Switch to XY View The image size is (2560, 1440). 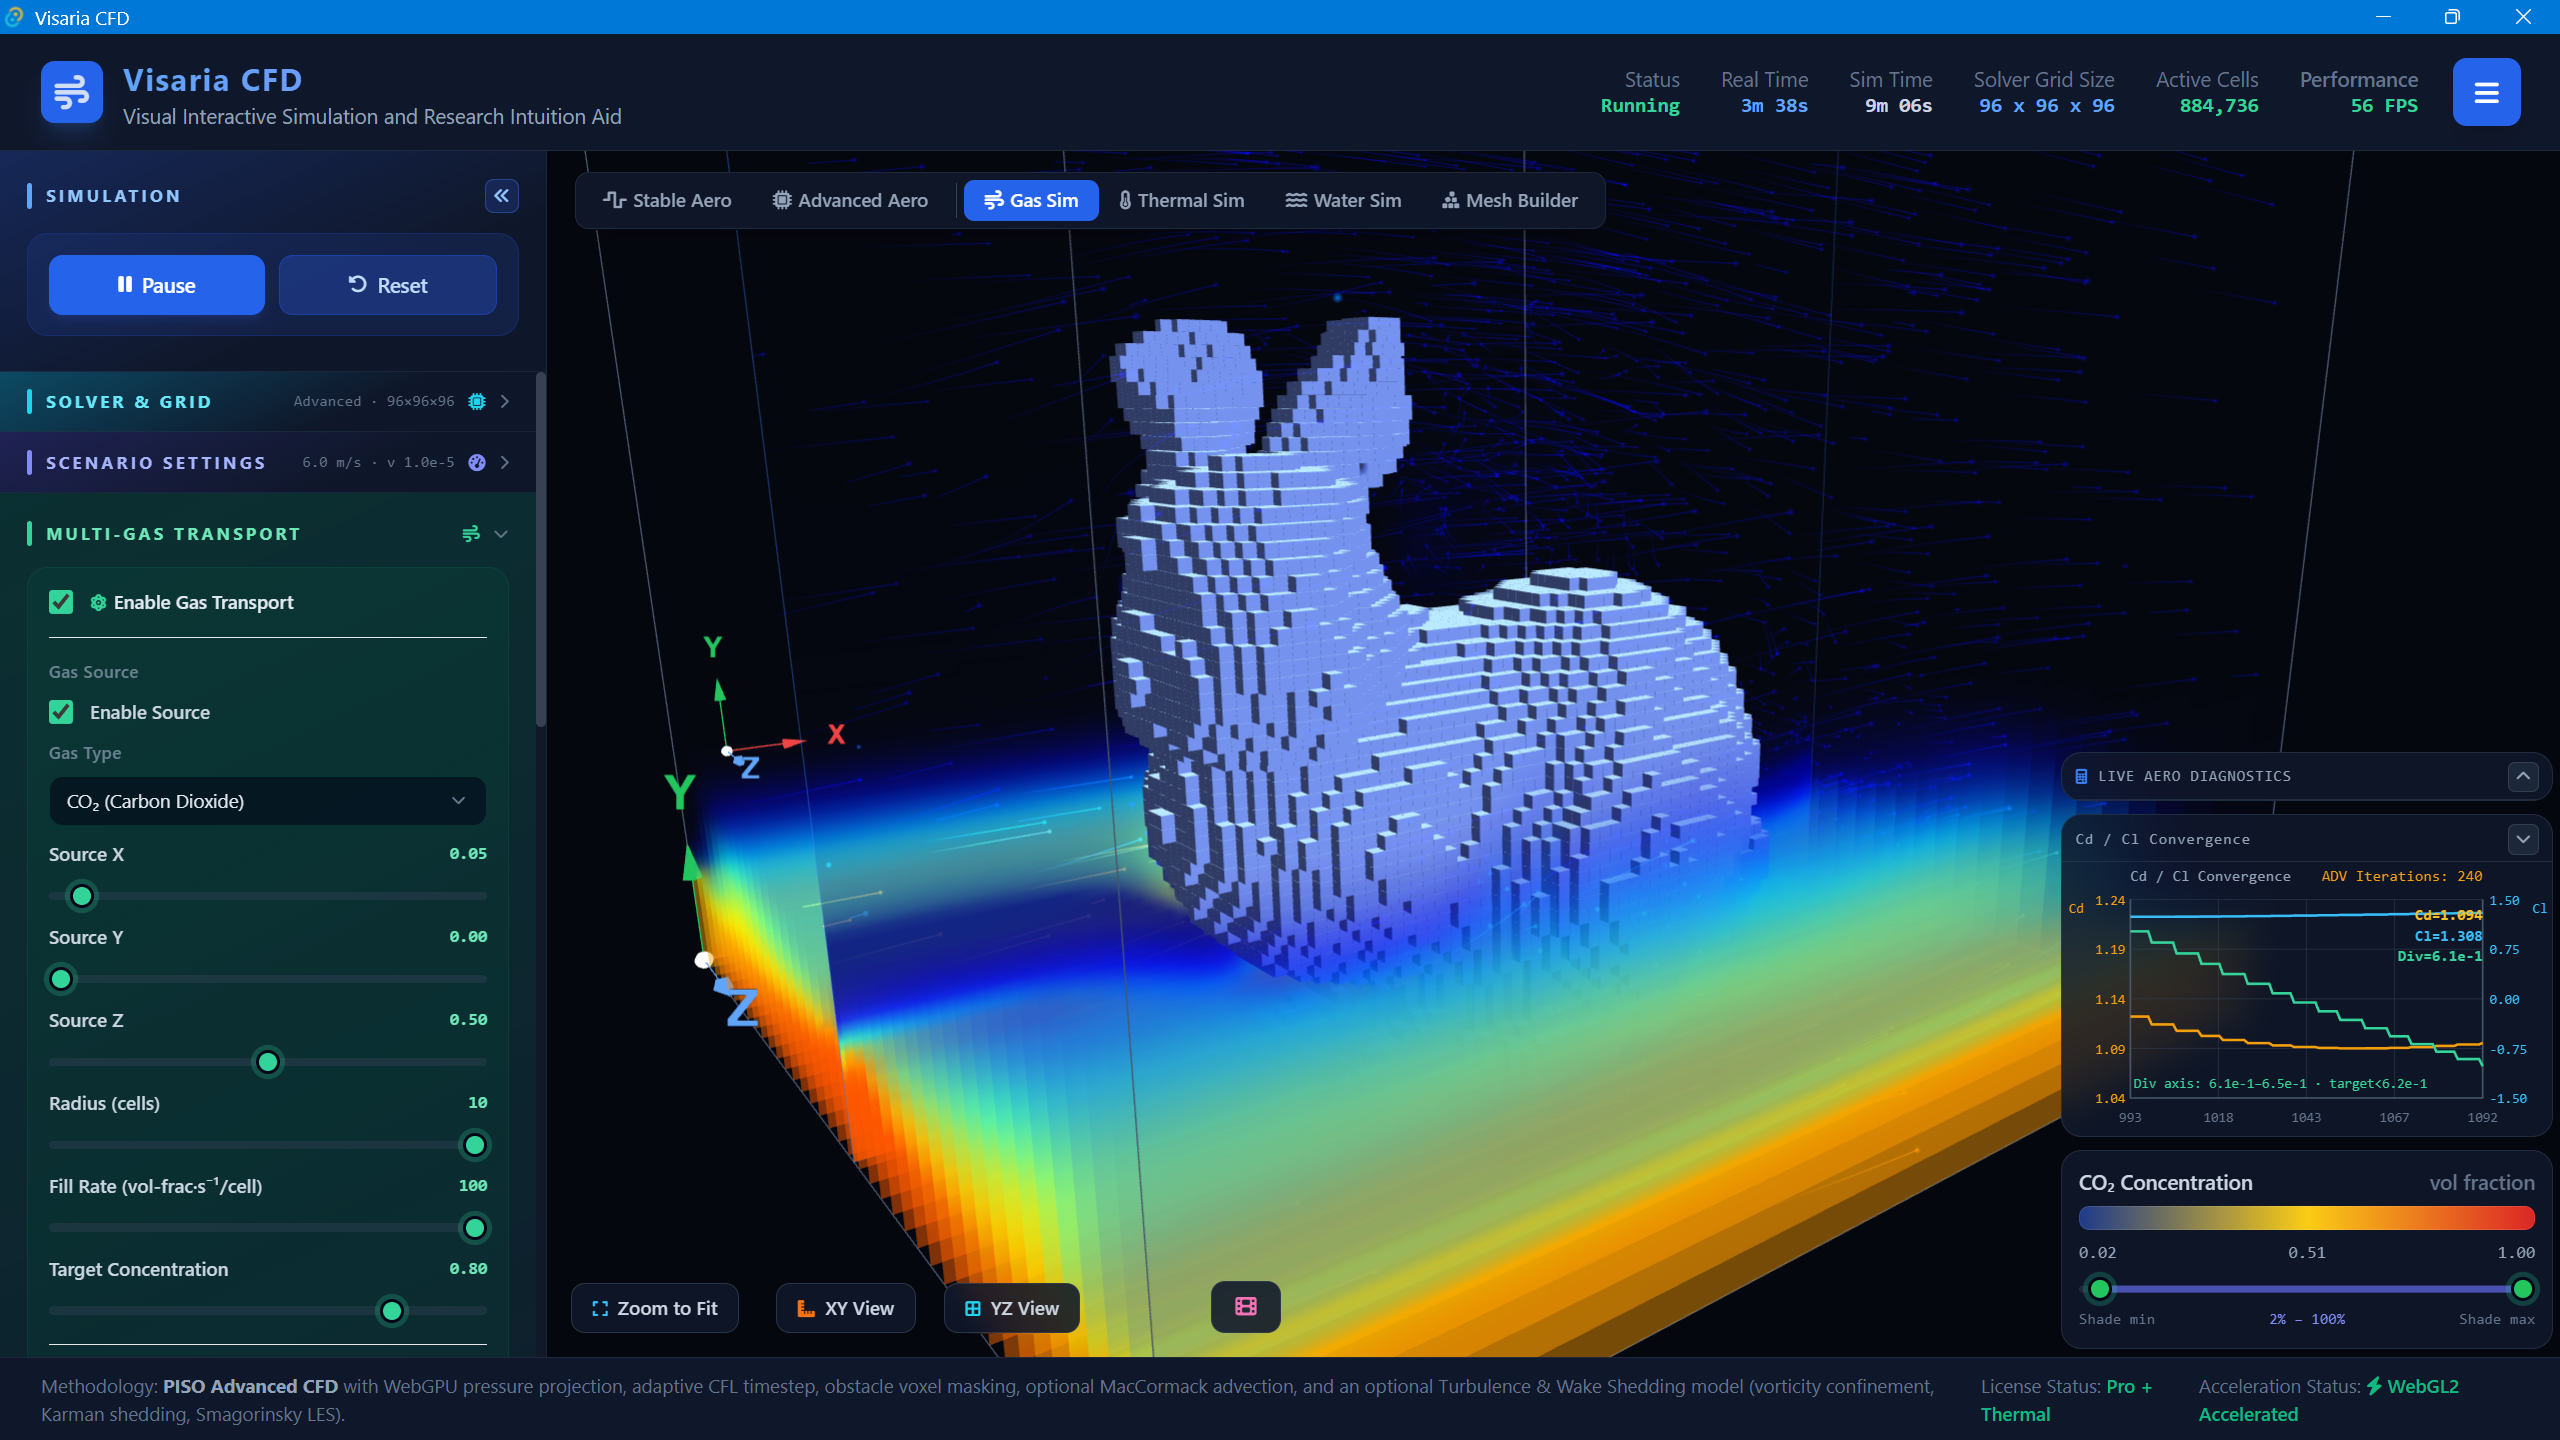click(x=846, y=1308)
